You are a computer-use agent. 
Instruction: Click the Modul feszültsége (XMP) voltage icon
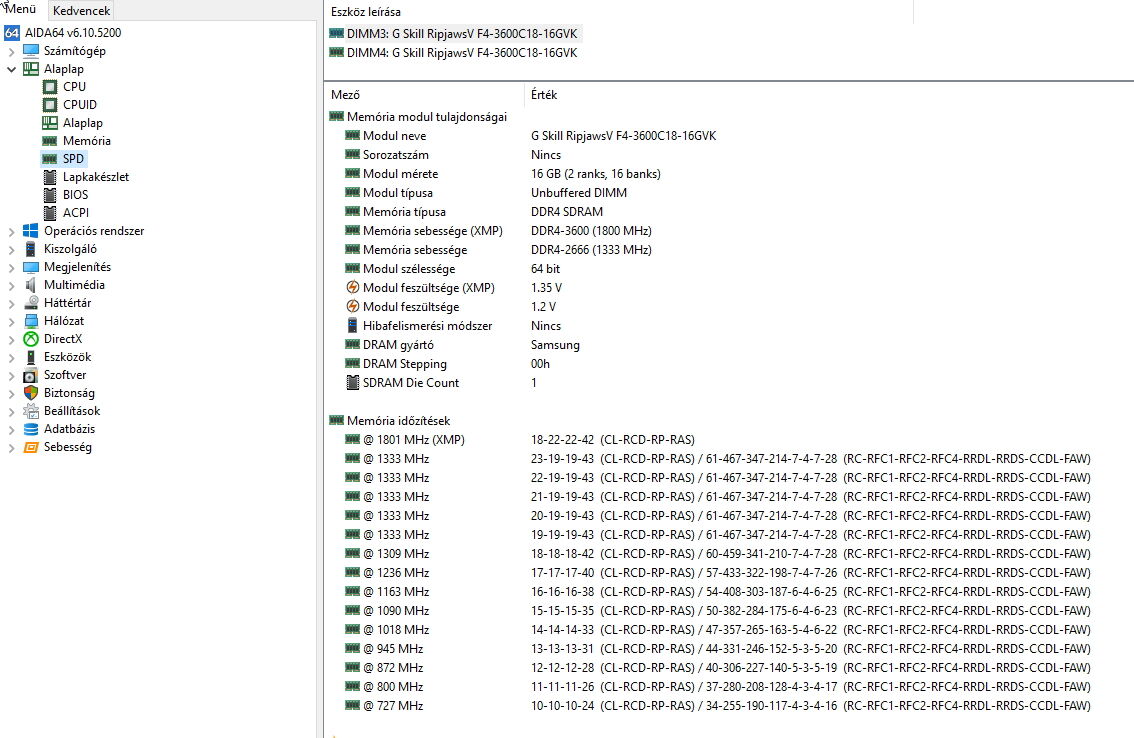(352, 287)
